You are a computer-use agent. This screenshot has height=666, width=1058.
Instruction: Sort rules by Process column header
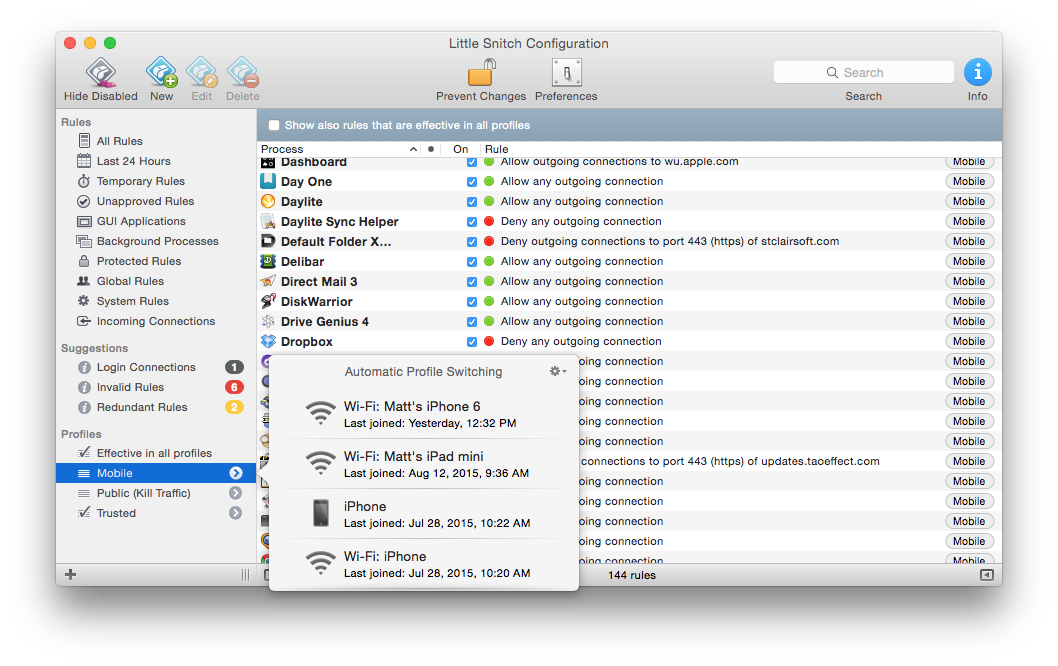point(339,149)
